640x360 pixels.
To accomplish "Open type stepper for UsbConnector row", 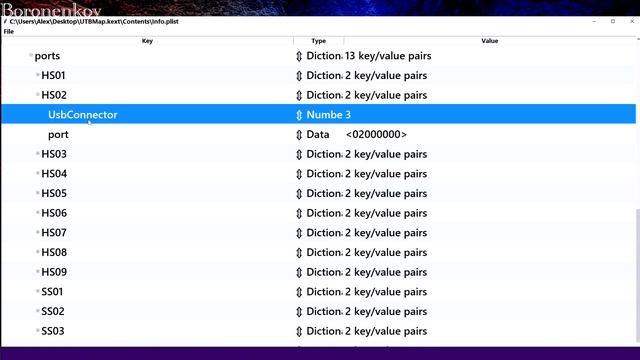I will point(299,115).
